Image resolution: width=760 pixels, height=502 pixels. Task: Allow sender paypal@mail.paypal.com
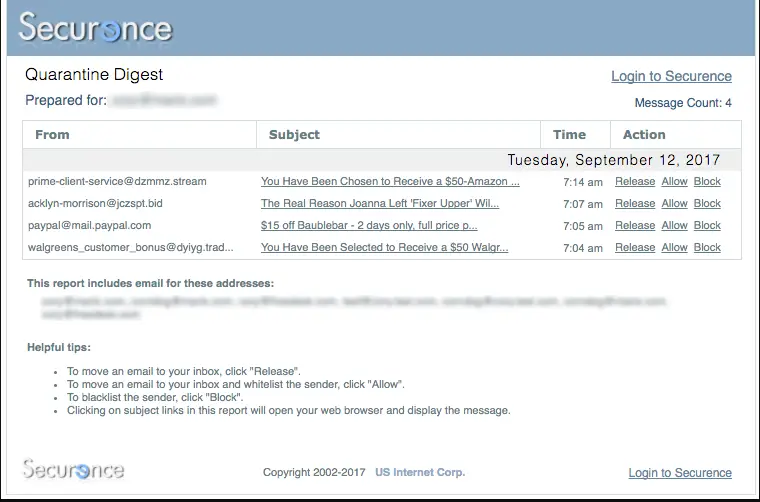[x=674, y=225]
